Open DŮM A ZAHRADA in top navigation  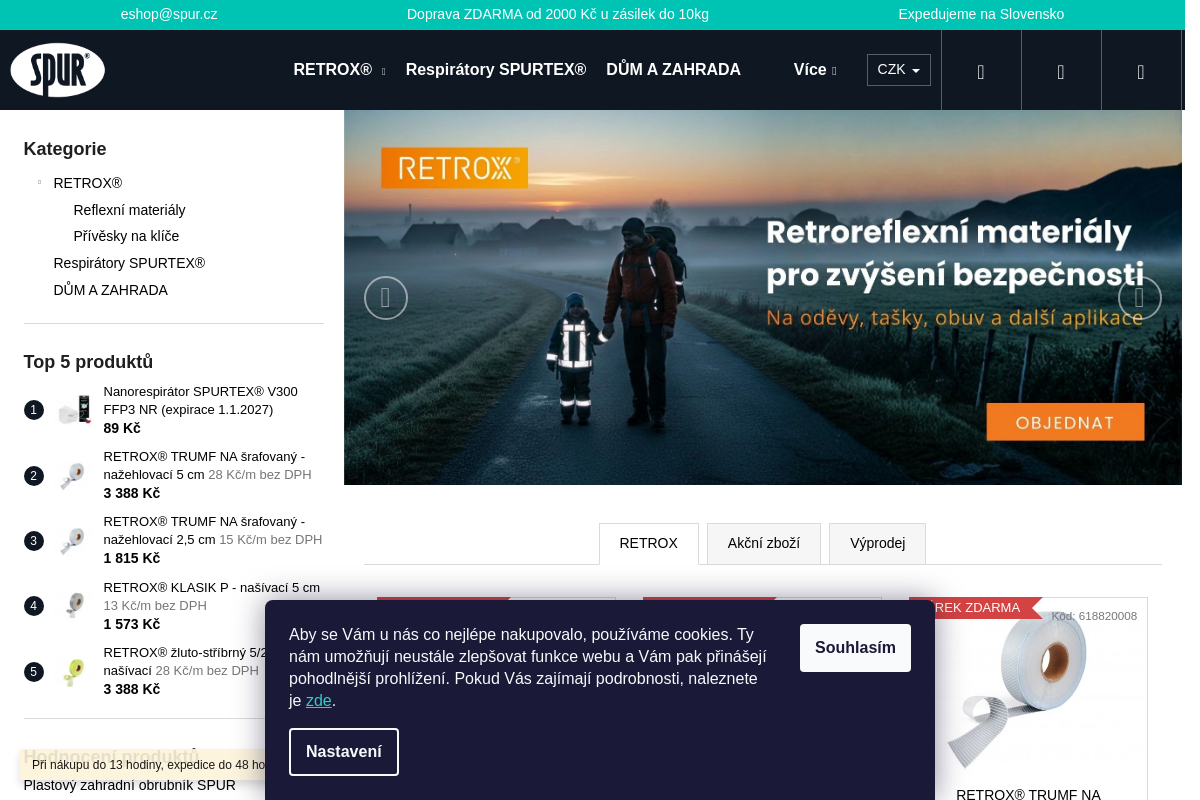point(673,70)
